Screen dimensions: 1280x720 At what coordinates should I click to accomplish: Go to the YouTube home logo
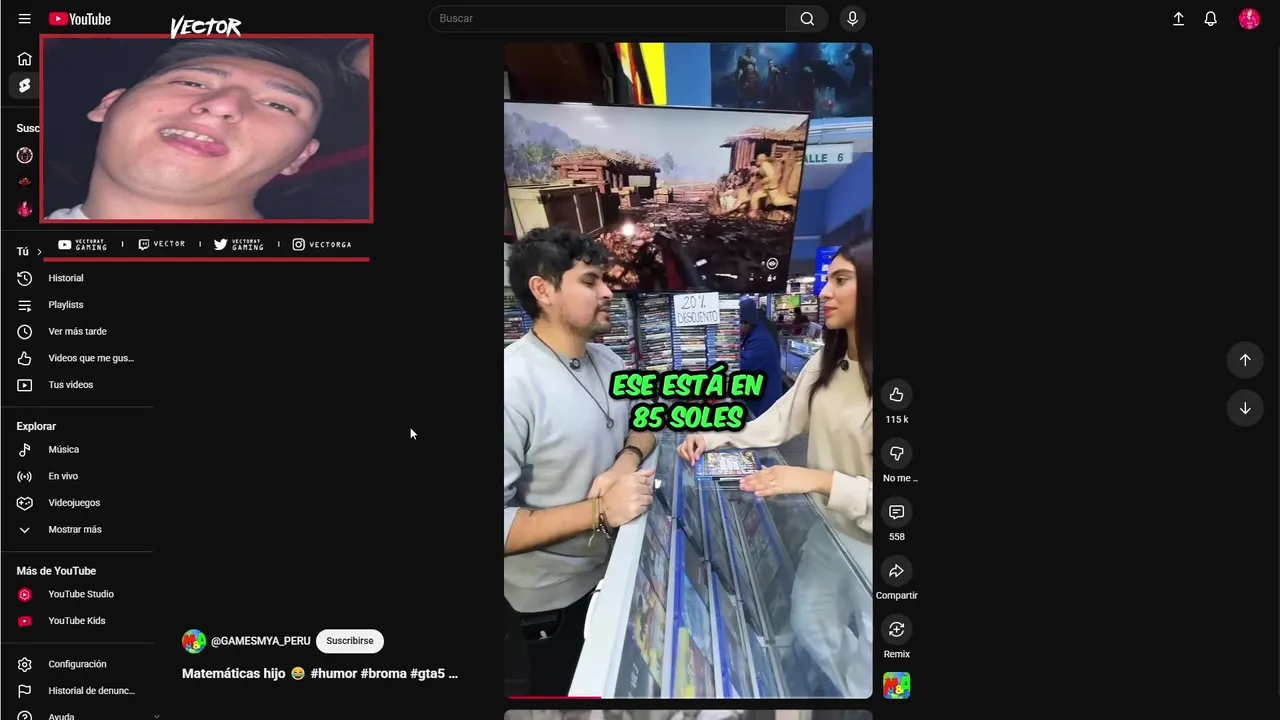coord(80,19)
